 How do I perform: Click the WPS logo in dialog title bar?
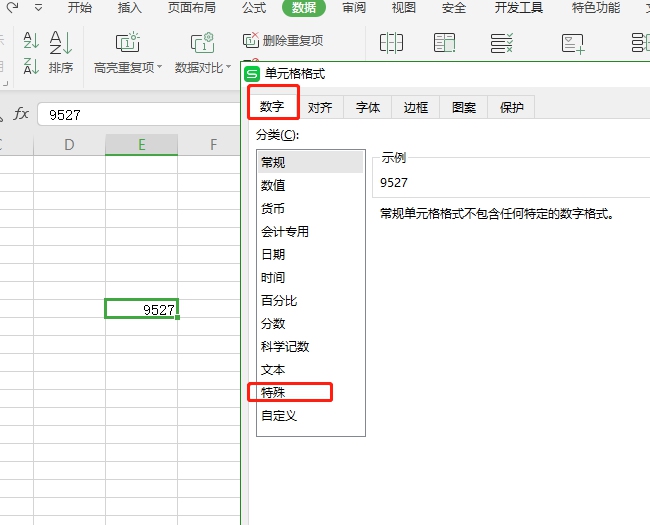point(252,74)
